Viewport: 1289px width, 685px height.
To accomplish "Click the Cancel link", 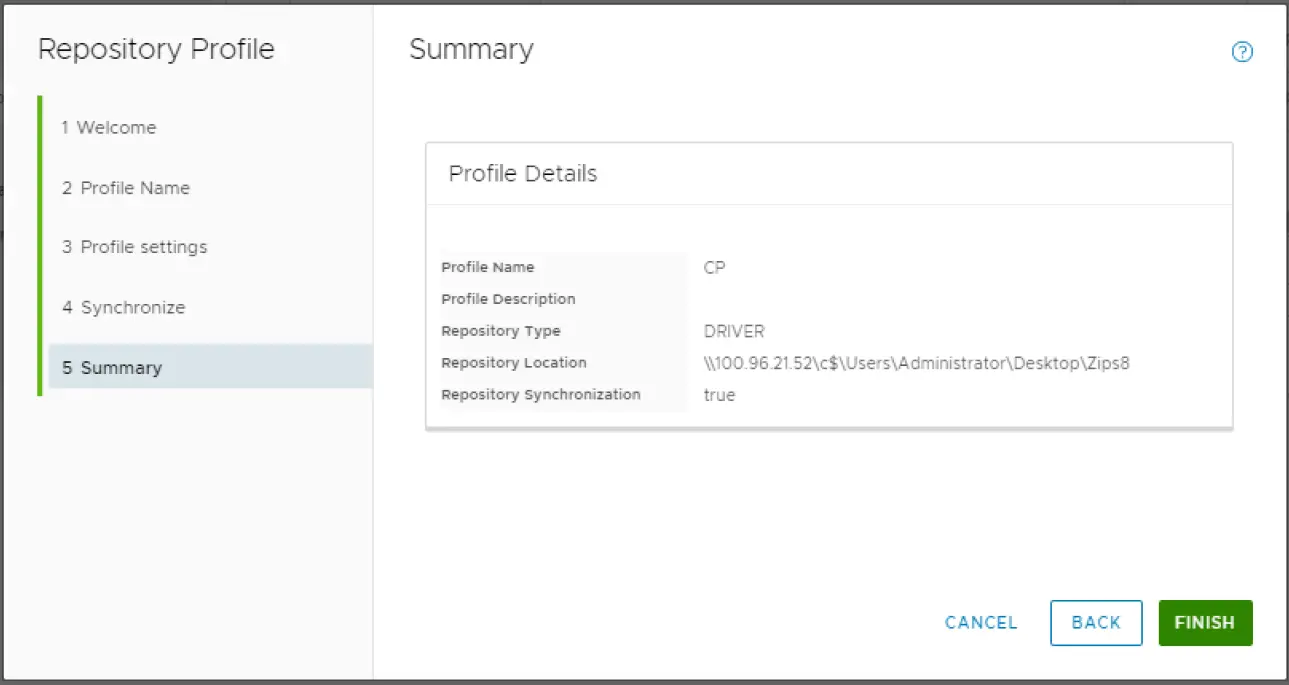I will tap(981, 622).
